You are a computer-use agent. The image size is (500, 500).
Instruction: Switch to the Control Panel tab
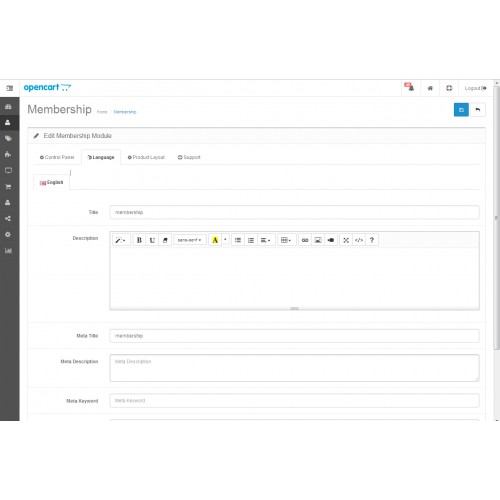(x=57, y=157)
